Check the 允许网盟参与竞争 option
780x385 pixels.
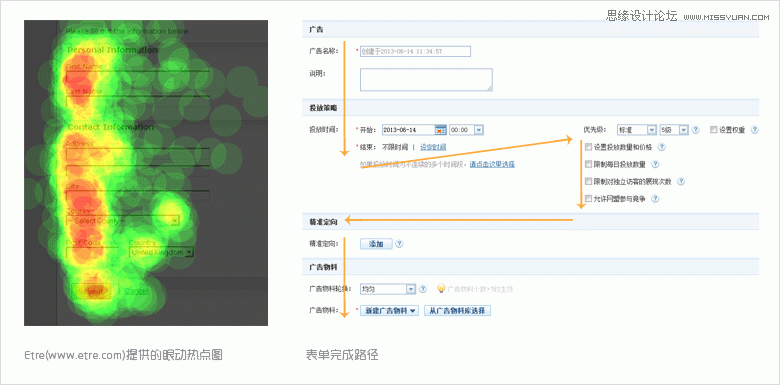tap(589, 198)
